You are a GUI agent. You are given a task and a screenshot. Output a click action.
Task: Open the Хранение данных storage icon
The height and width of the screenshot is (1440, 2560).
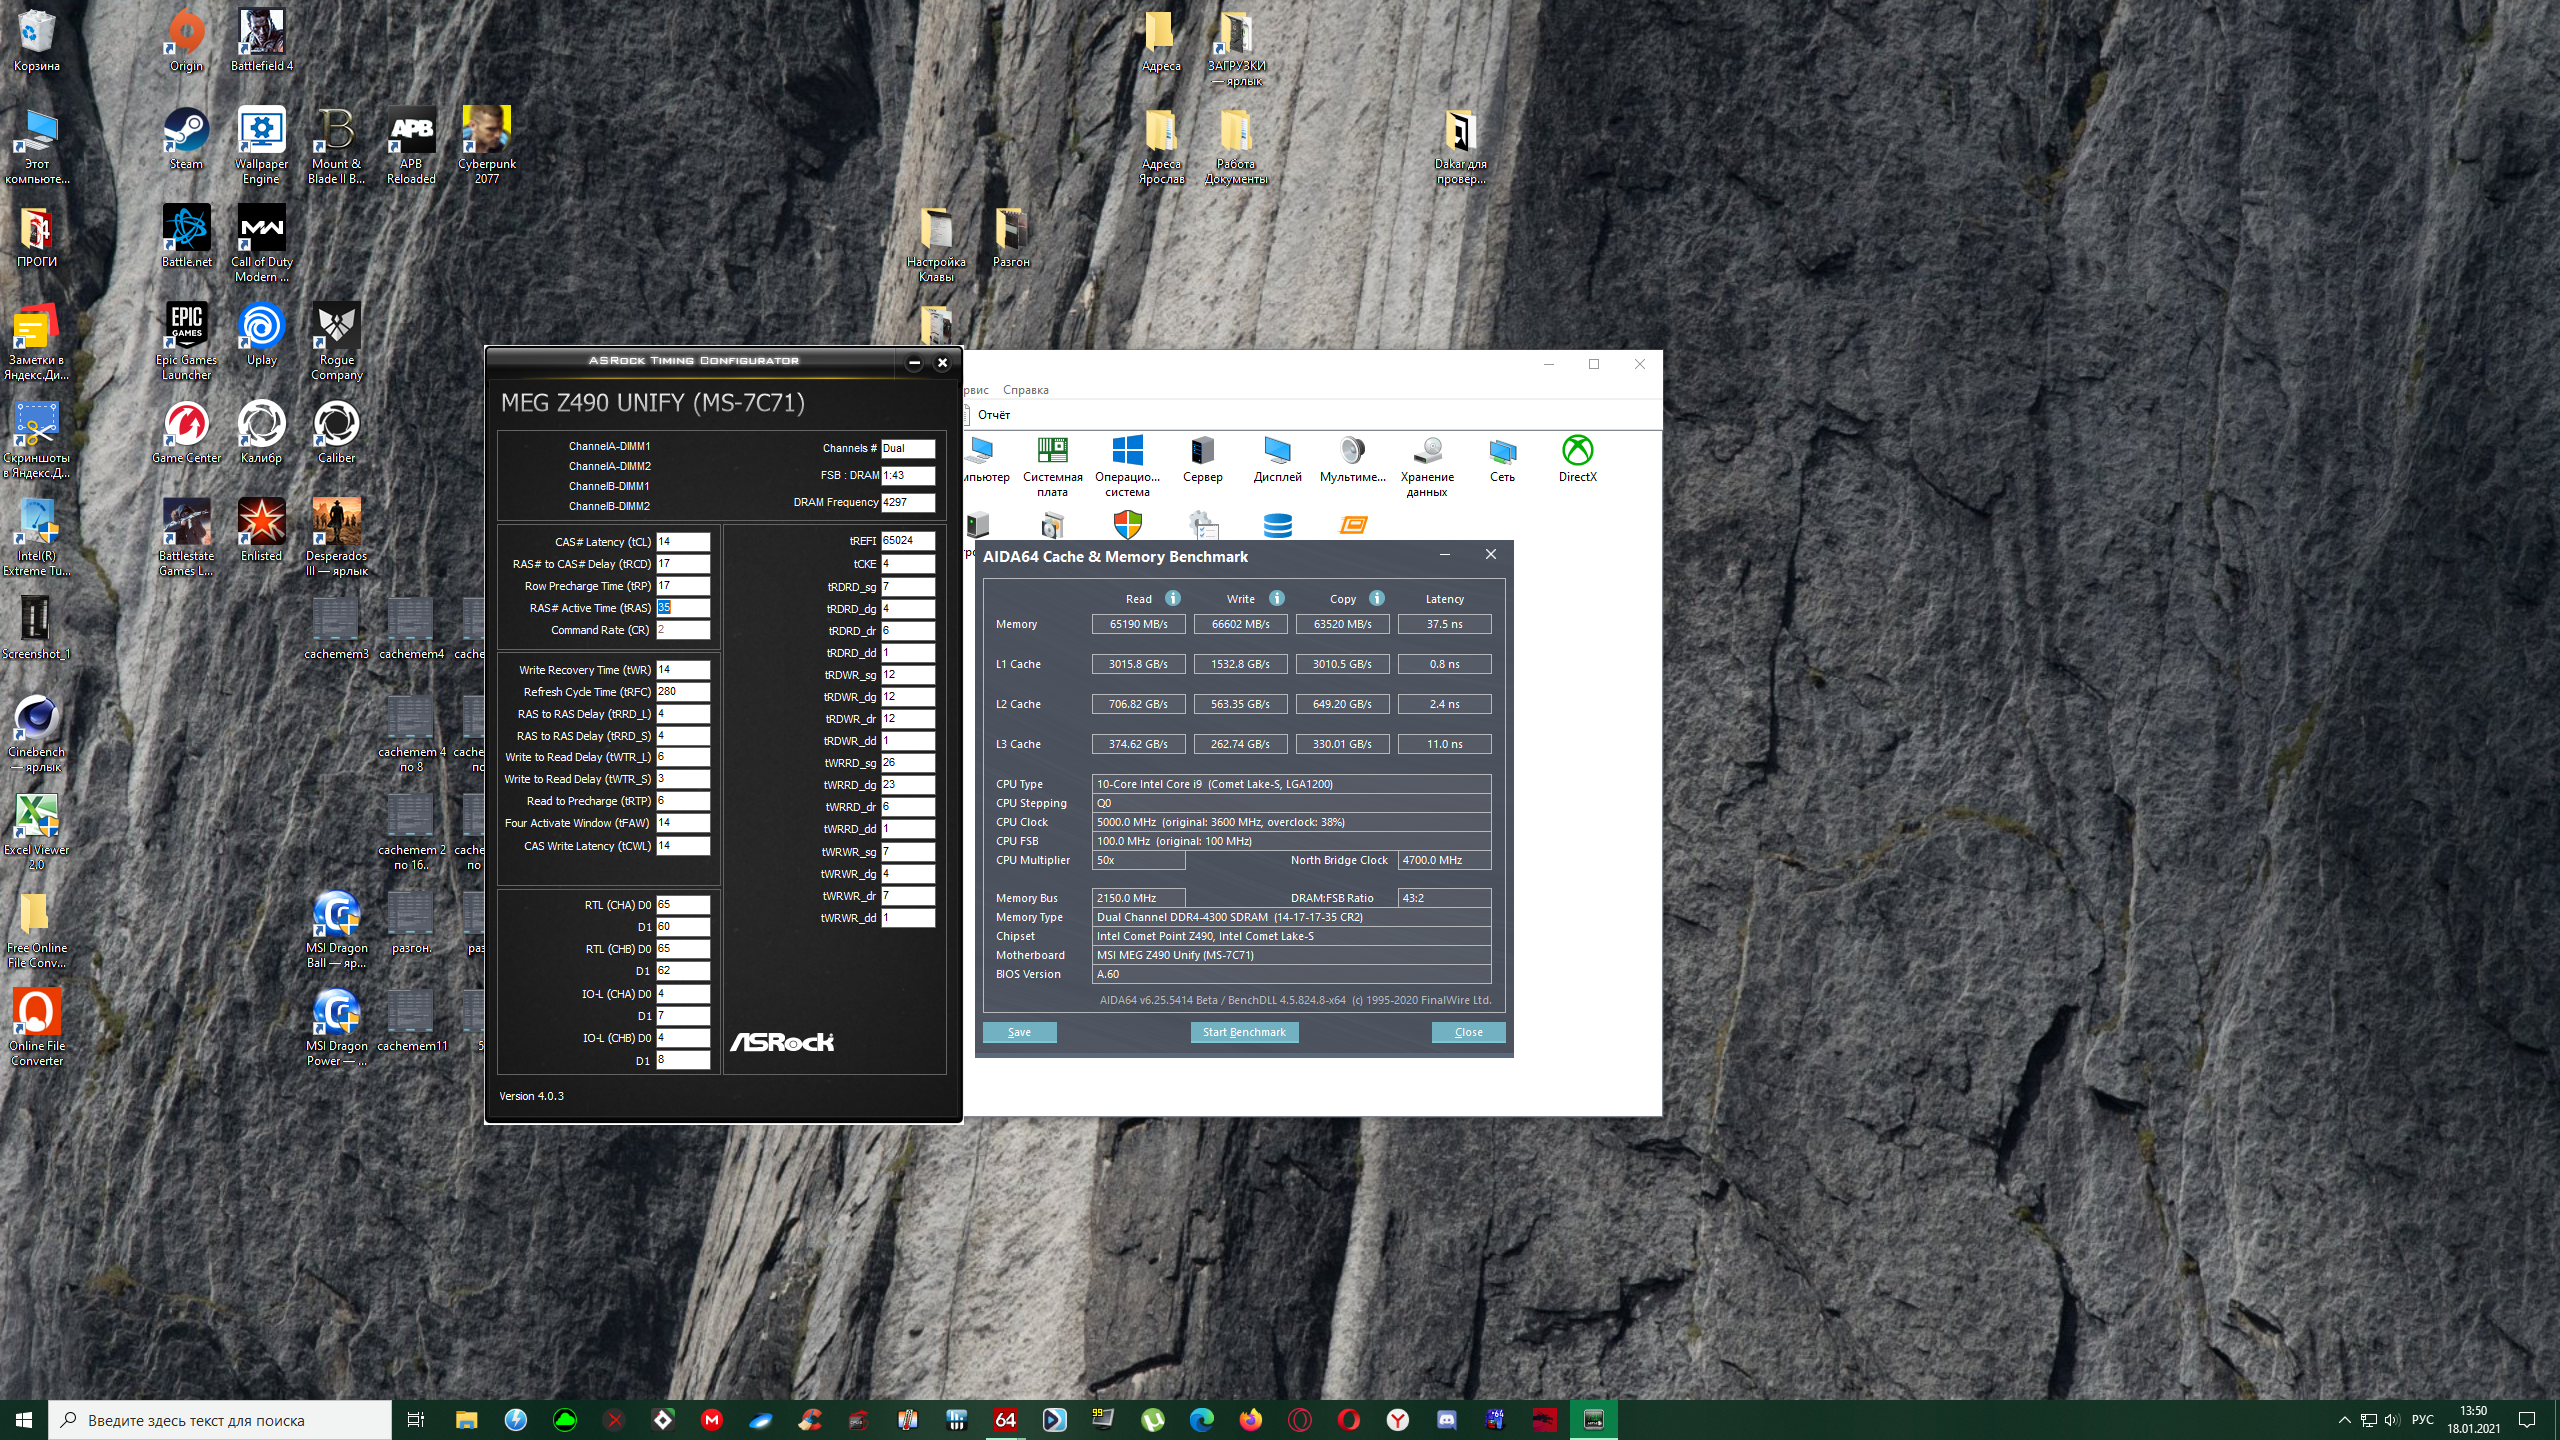[x=1427, y=452]
